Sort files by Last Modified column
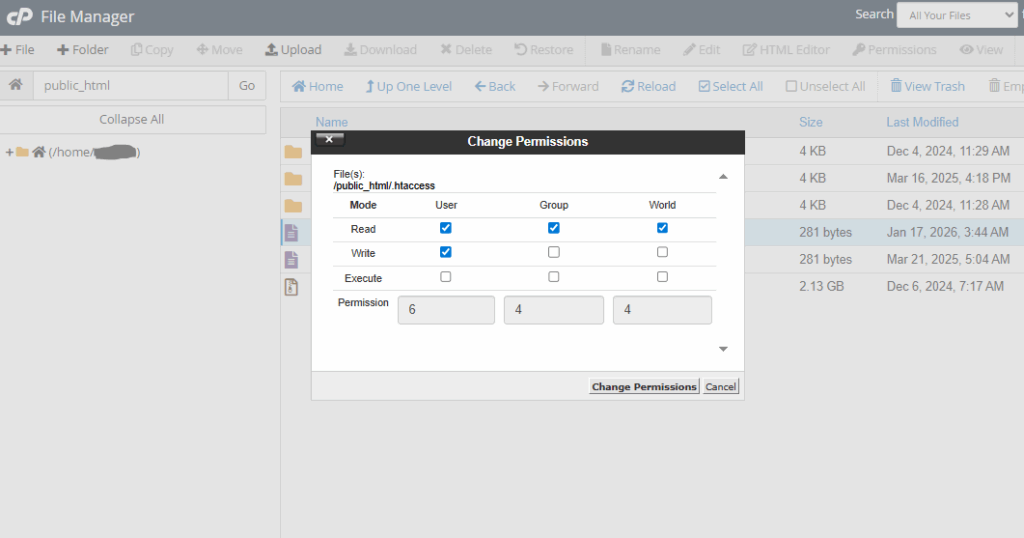1024x538 pixels. click(921, 122)
